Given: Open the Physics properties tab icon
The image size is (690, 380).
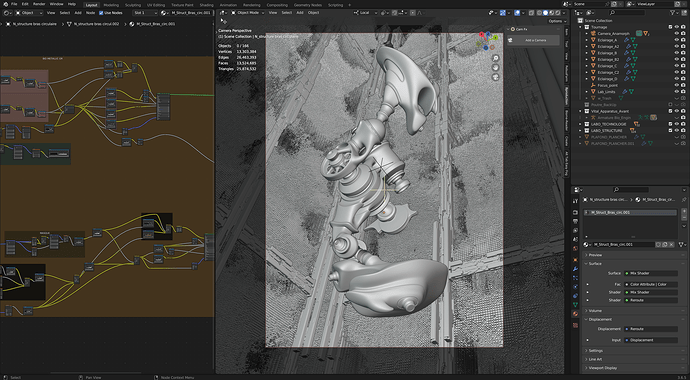Looking at the screenshot, I should point(576,287).
